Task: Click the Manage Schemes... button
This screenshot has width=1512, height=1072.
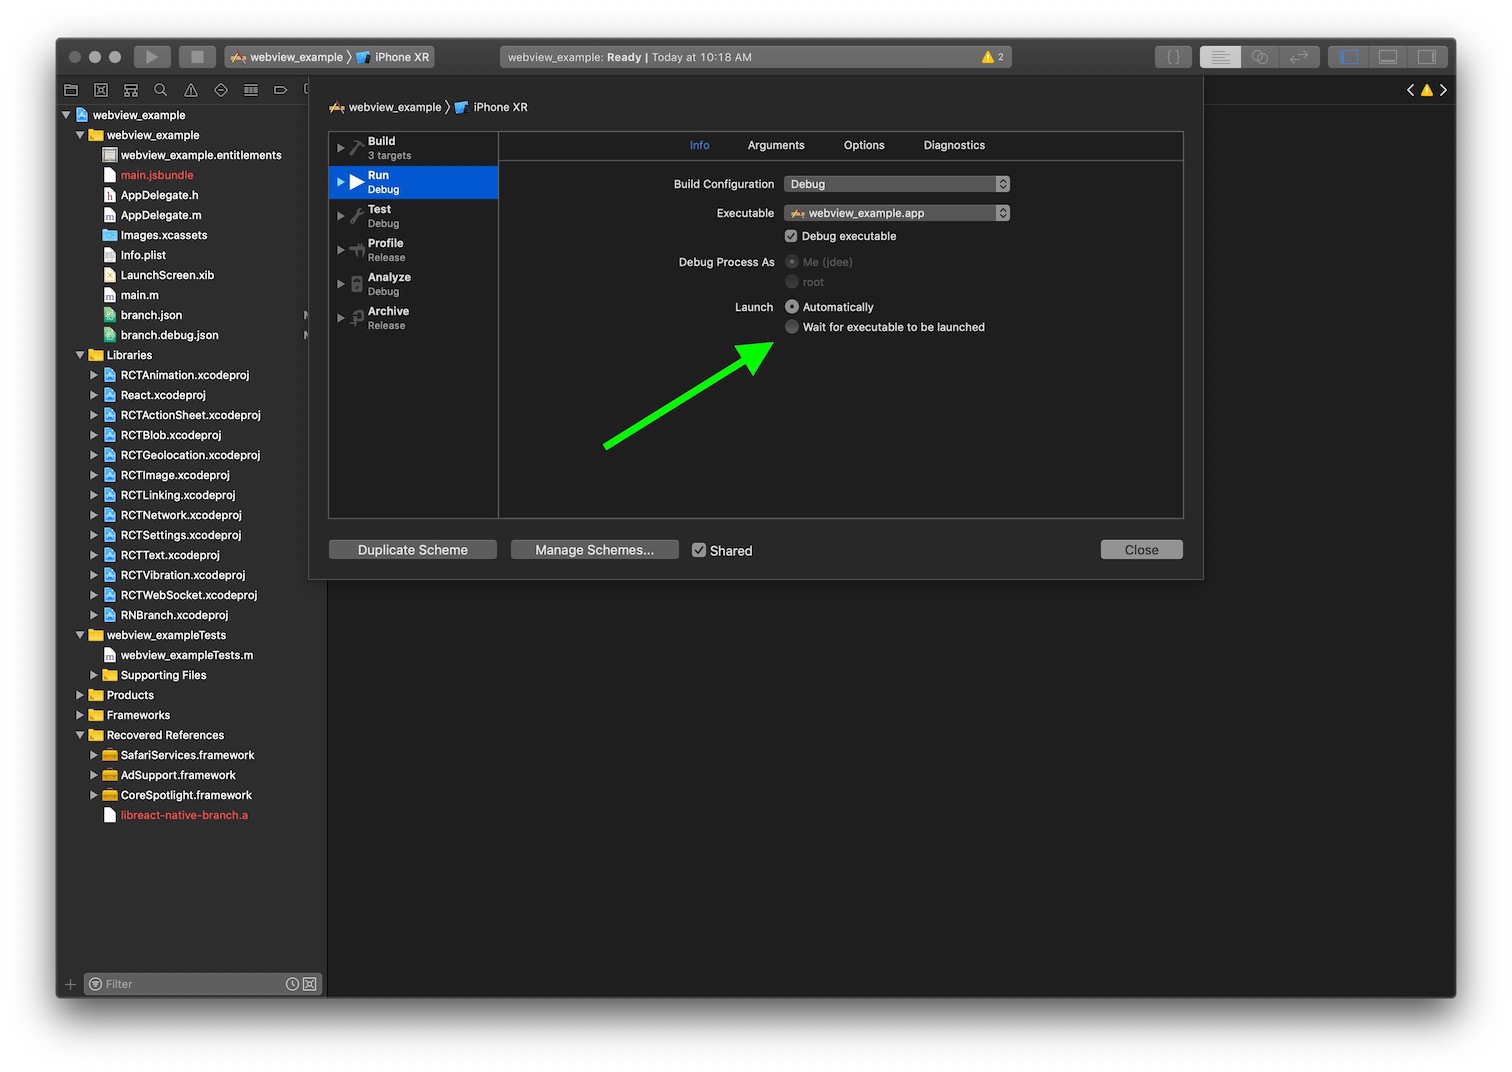Action: pos(595,550)
